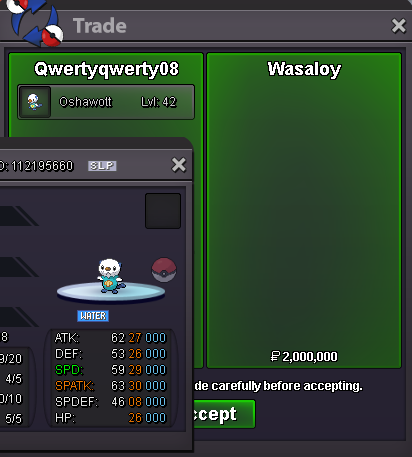Click the WATER type badge
412x457 pixels.
(93, 316)
